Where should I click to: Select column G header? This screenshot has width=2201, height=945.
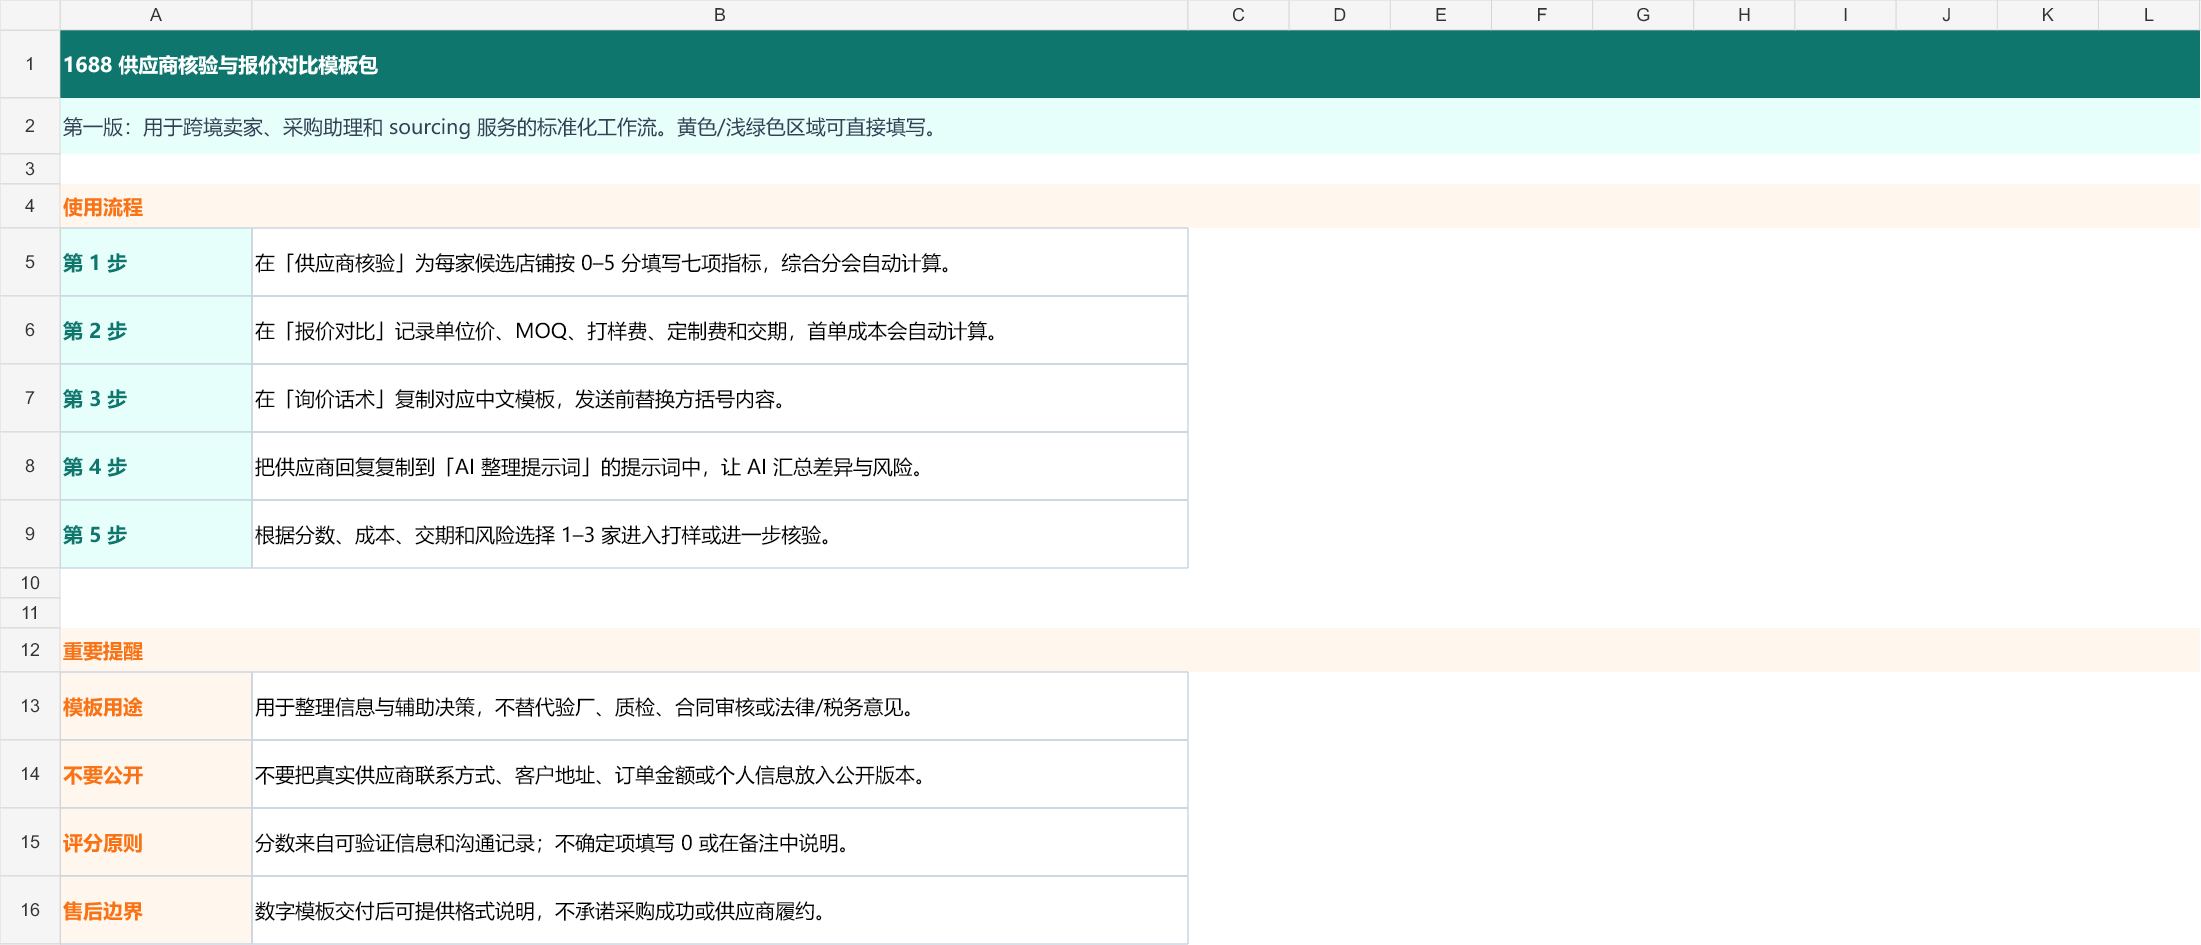(1643, 15)
